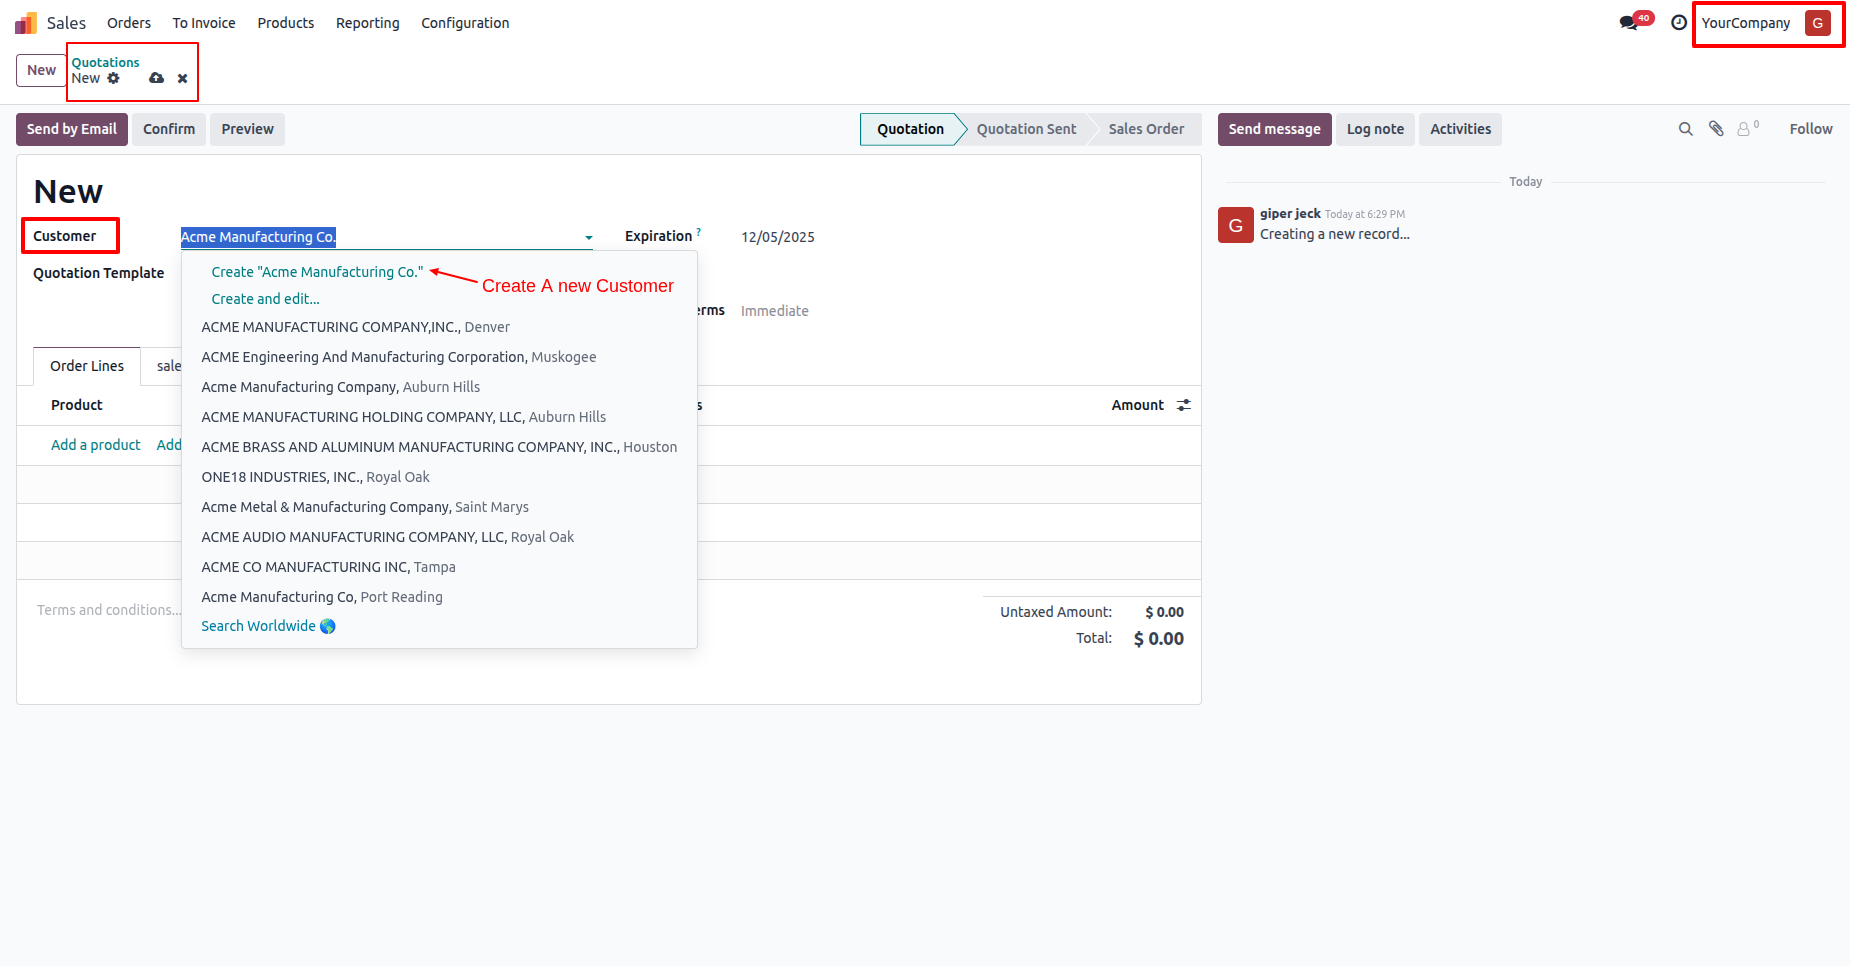Open the Products menu
This screenshot has height=966, width=1850.
click(286, 23)
